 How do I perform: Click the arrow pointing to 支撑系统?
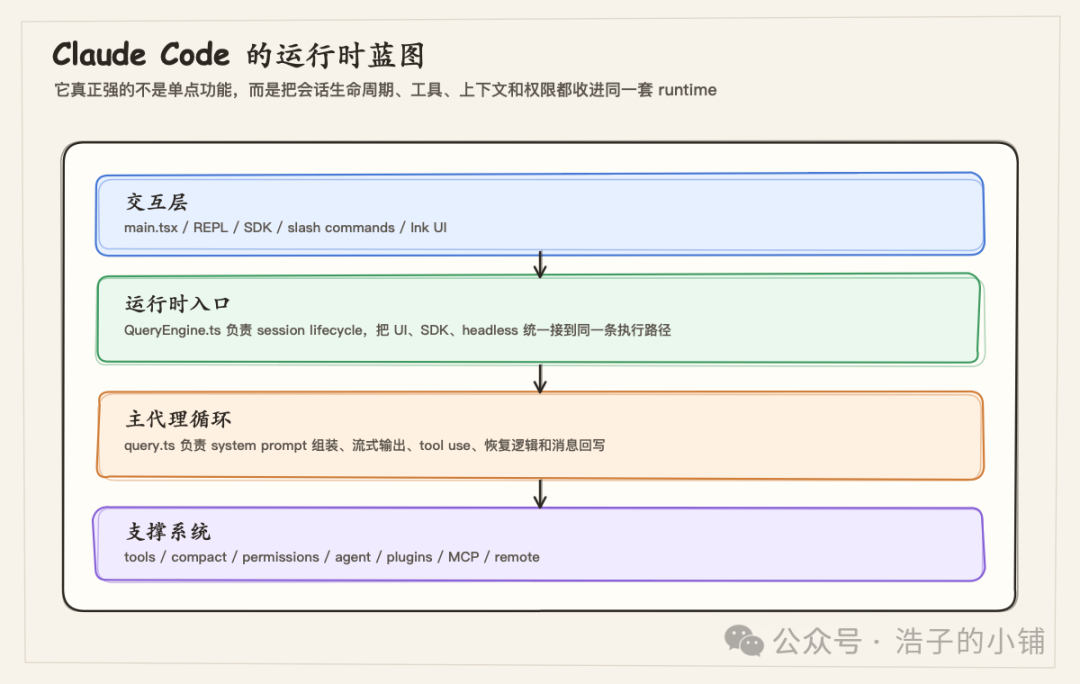(x=540, y=492)
